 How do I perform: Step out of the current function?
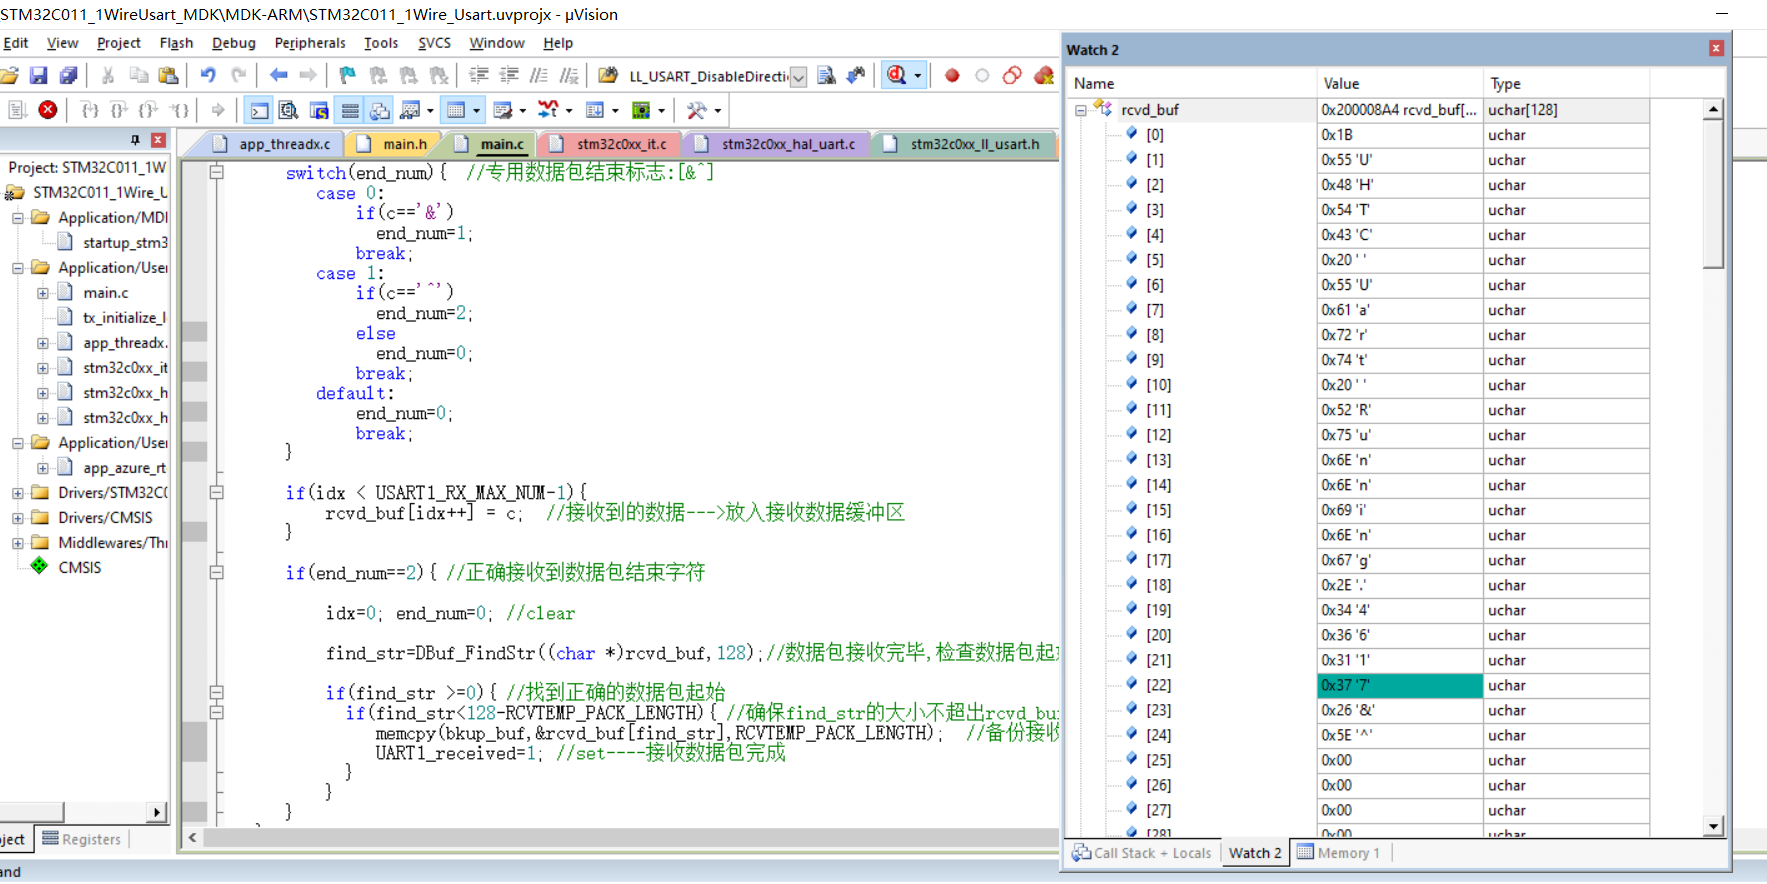click(149, 110)
